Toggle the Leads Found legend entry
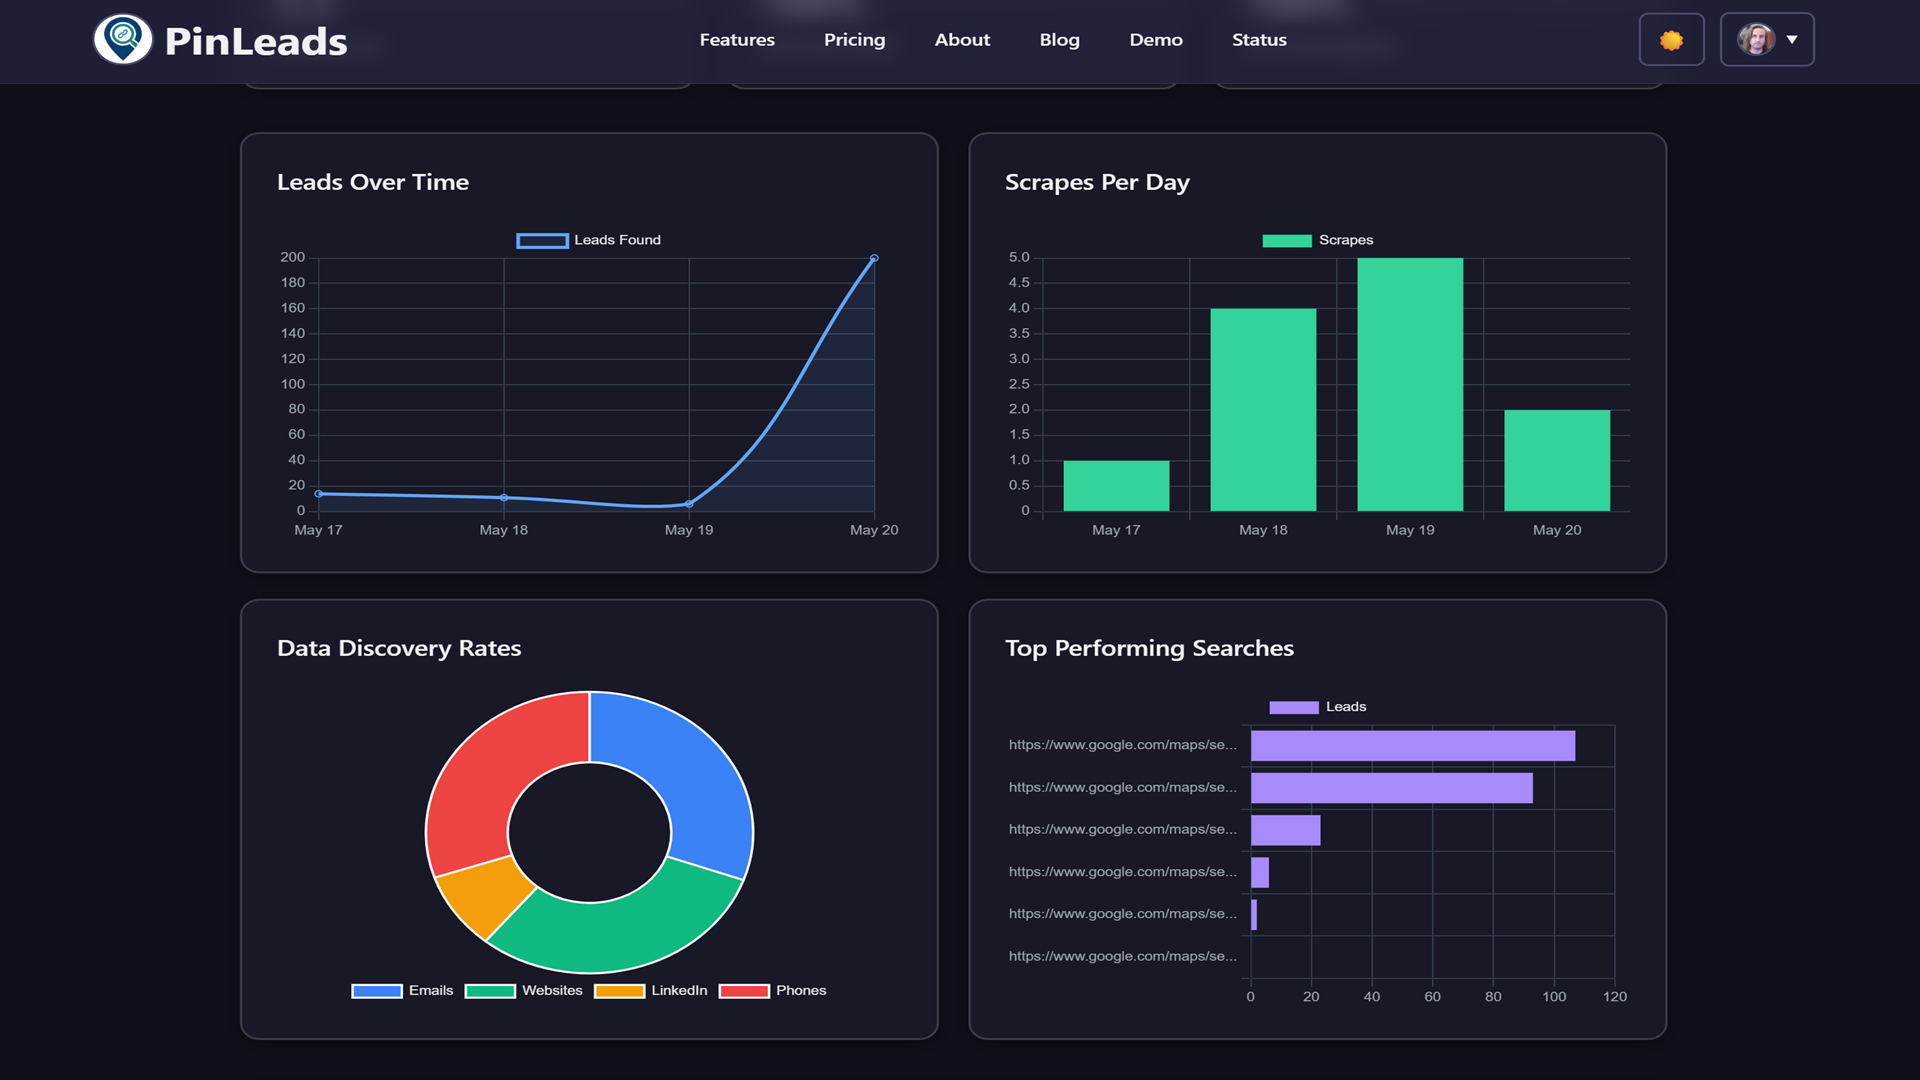Image resolution: width=1920 pixels, height=1080 pixels. [x=589, y=240]
